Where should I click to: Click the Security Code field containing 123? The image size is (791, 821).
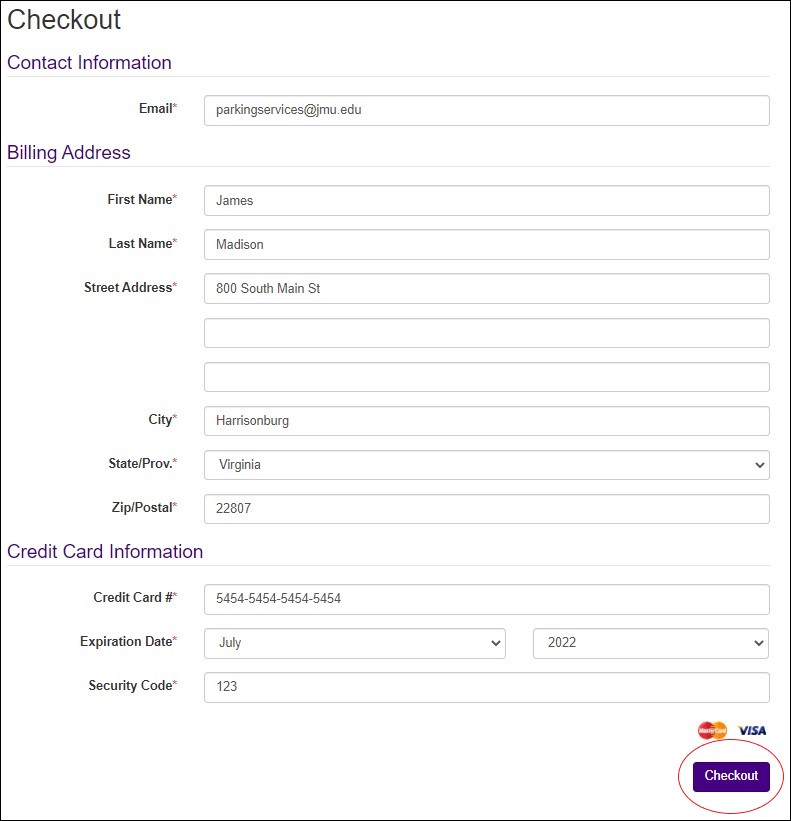point(486,687)
